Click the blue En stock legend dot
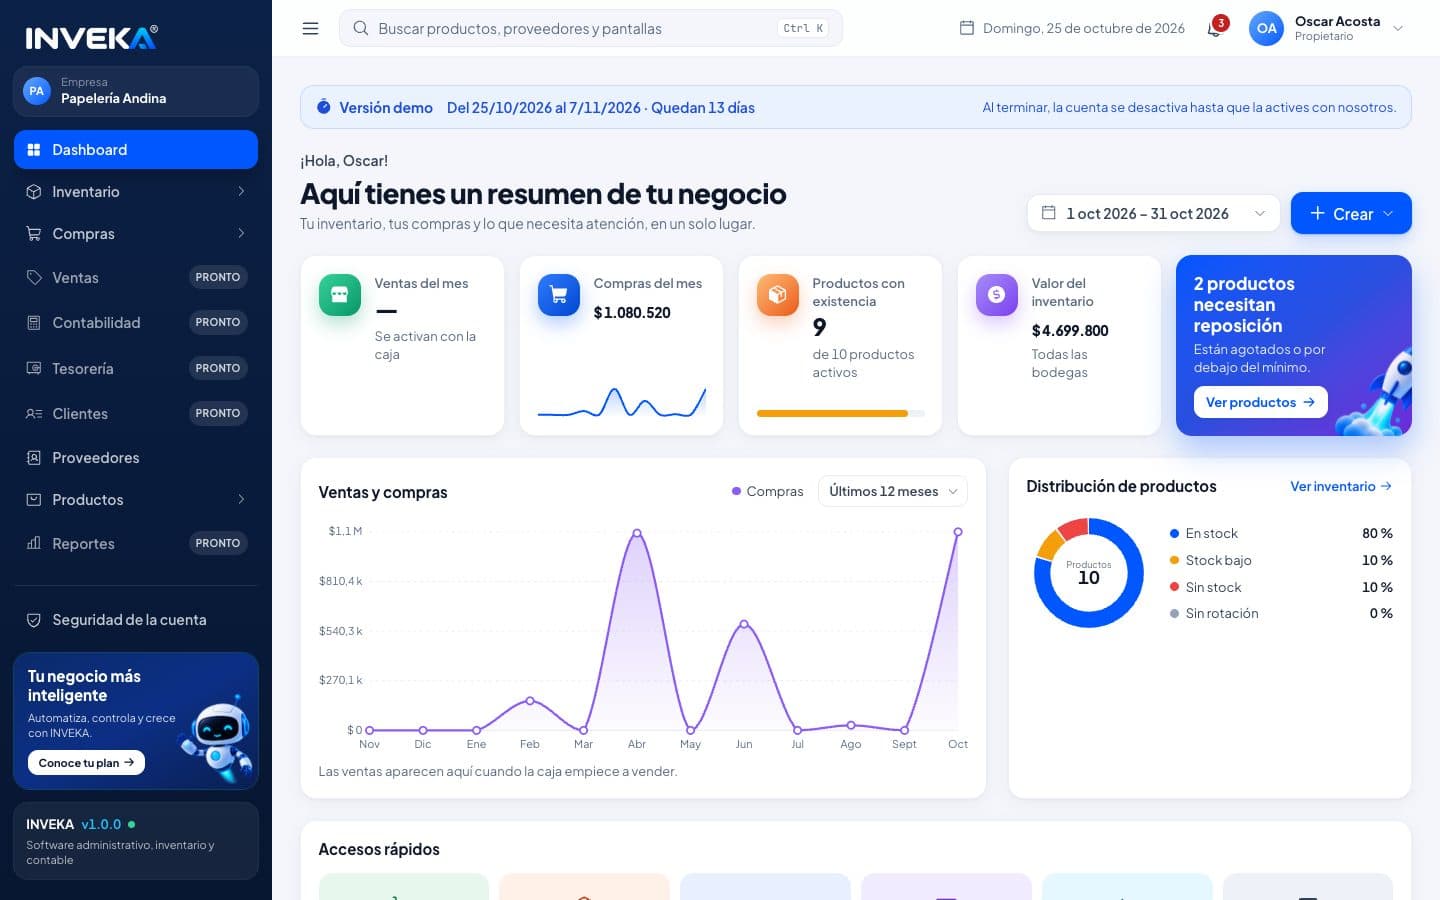 pyautogui.click(x=1174, y=533)
